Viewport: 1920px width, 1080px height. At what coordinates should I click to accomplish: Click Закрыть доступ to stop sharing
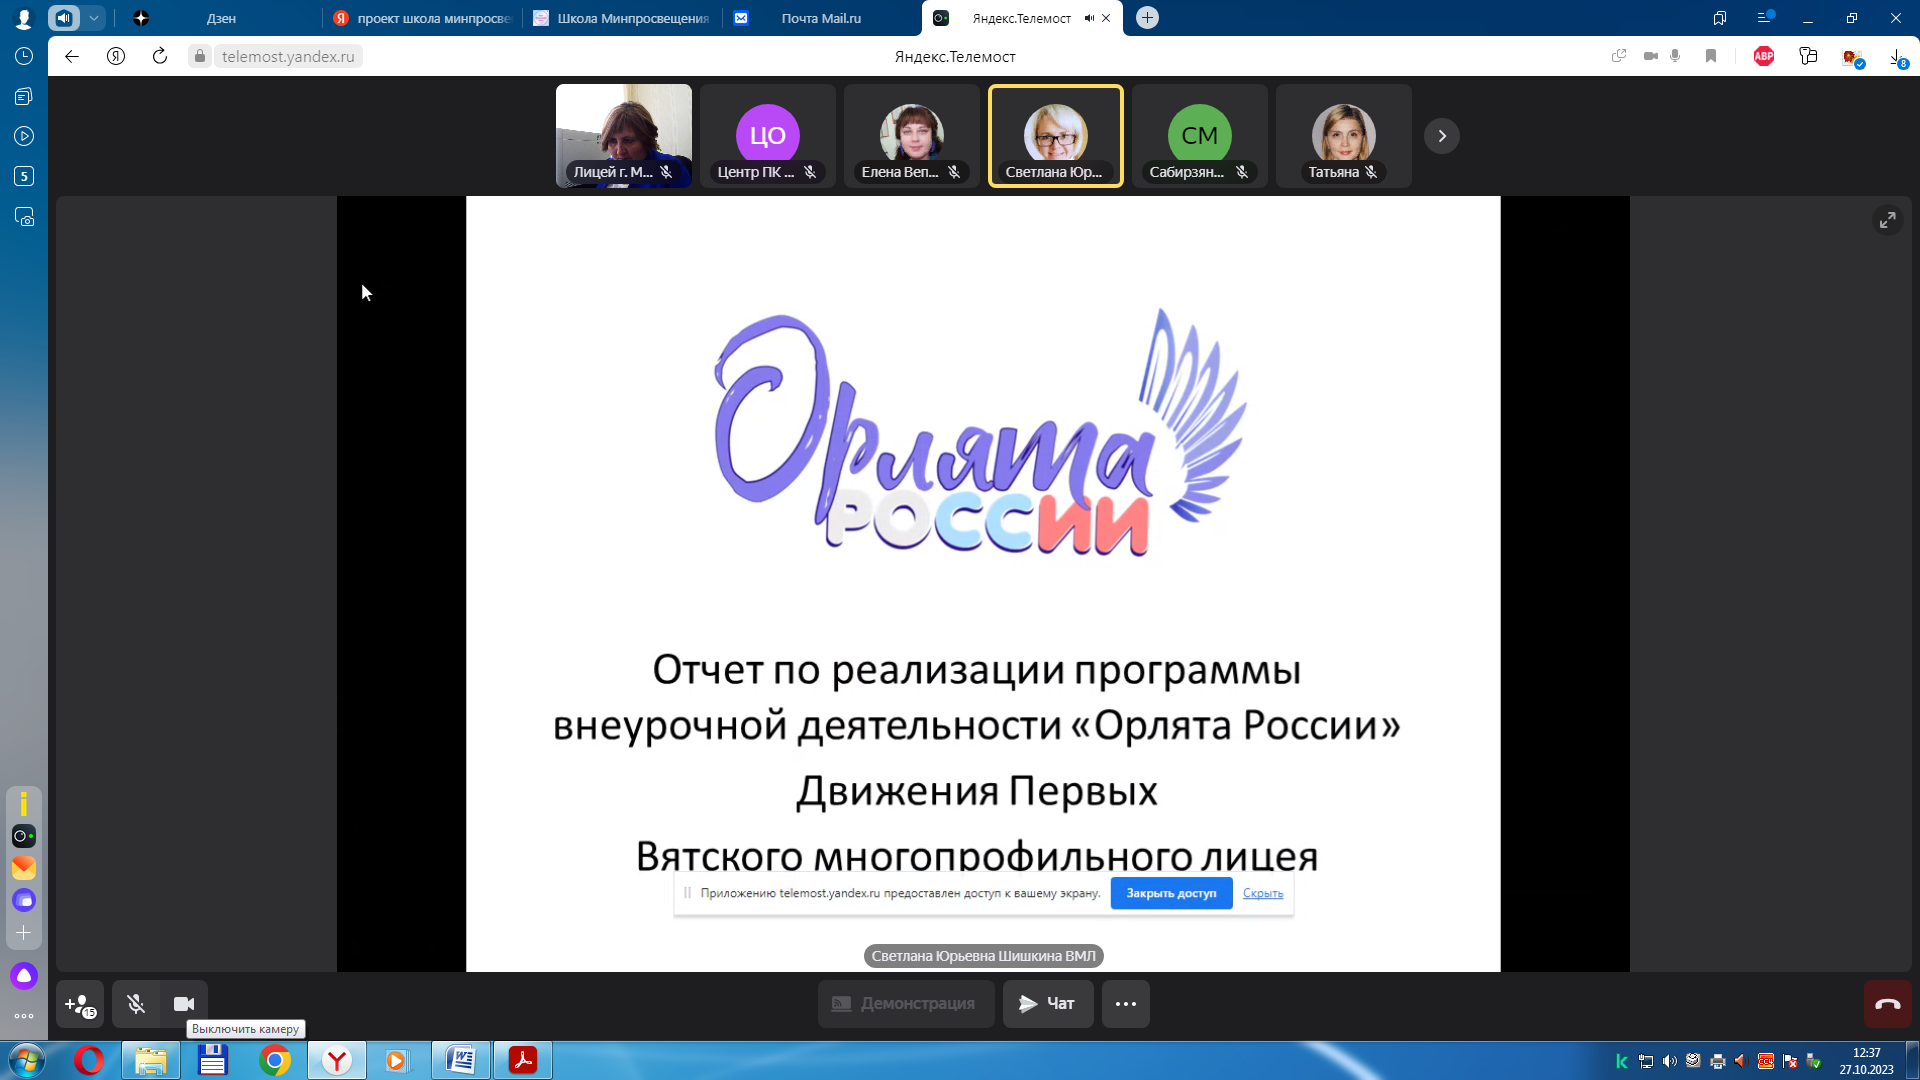click(1171, 893)
